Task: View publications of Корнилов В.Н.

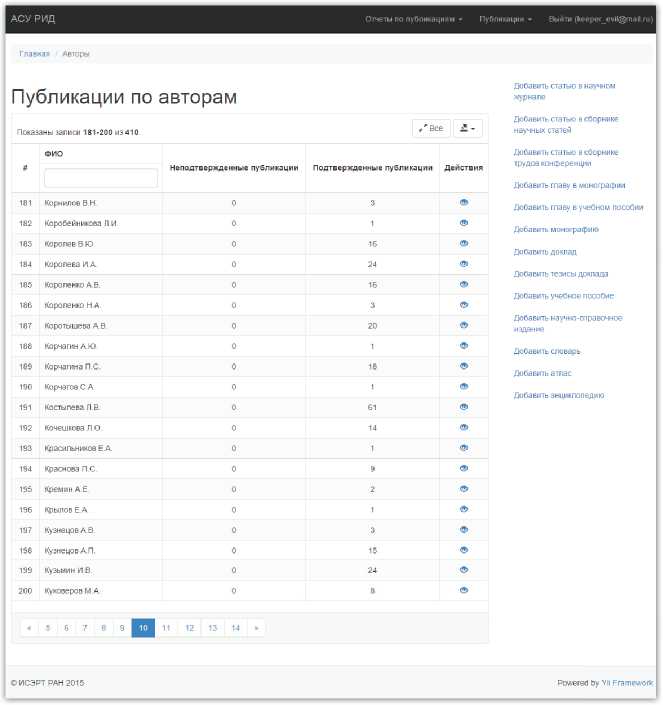Action: [x=464, y=202]
